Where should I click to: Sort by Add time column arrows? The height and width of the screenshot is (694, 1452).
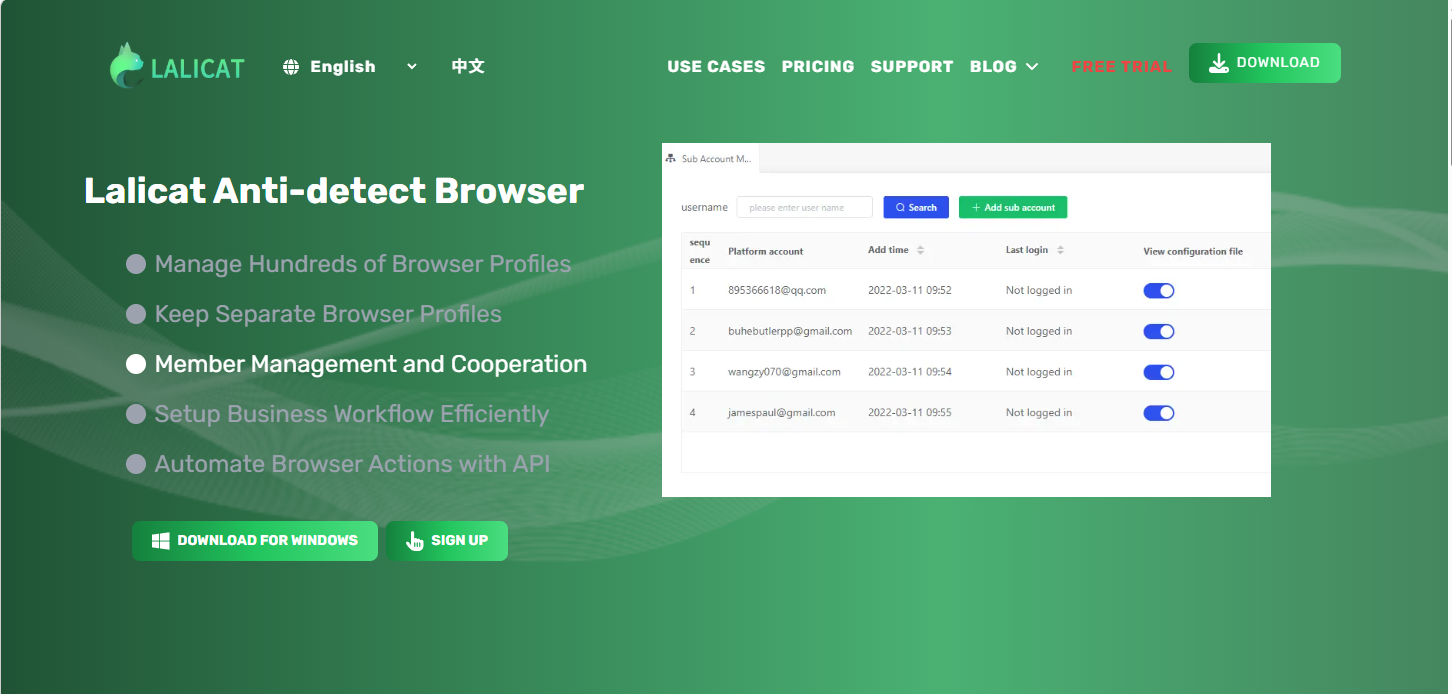(x=920, y=250)
